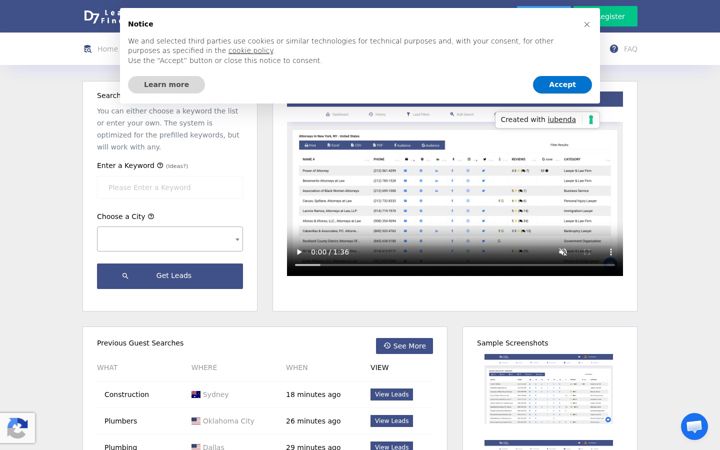View Leads for Plumbing in Dallas

click(391, 446)
